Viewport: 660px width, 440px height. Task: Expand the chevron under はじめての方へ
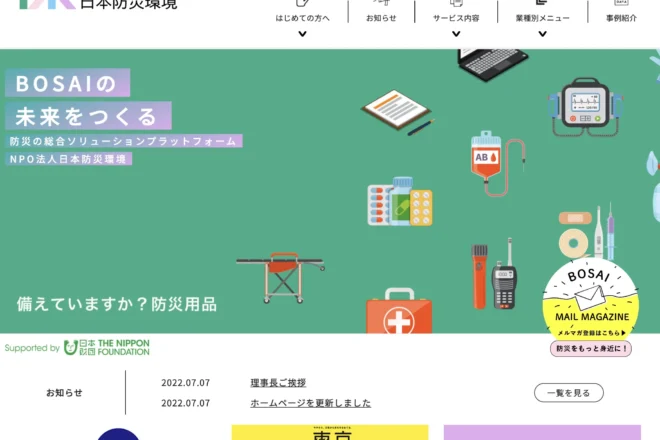pos(302,35)
